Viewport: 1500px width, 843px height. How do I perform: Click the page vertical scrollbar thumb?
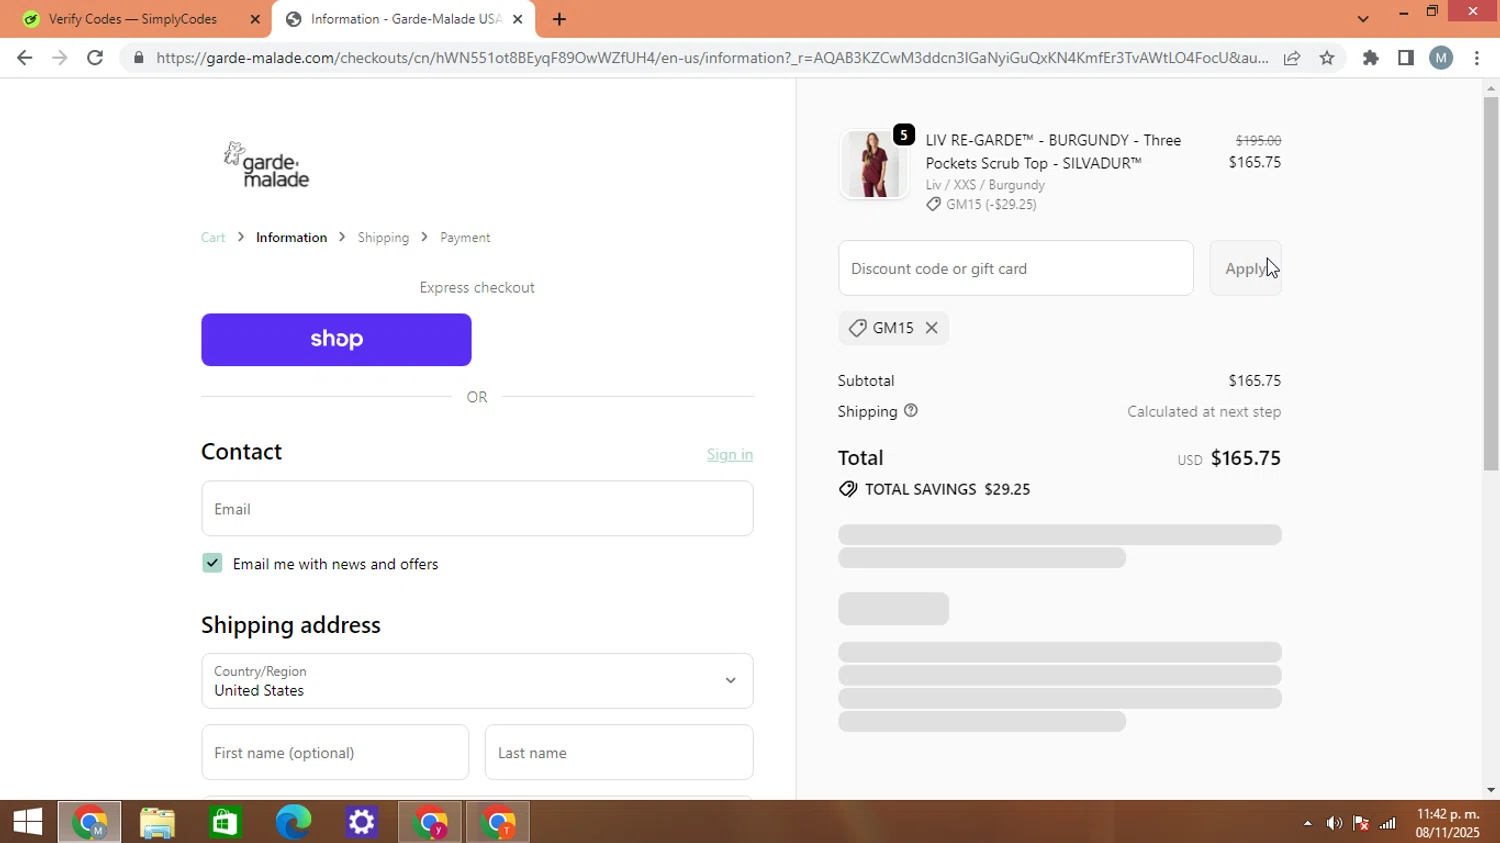click(1491, 284)
